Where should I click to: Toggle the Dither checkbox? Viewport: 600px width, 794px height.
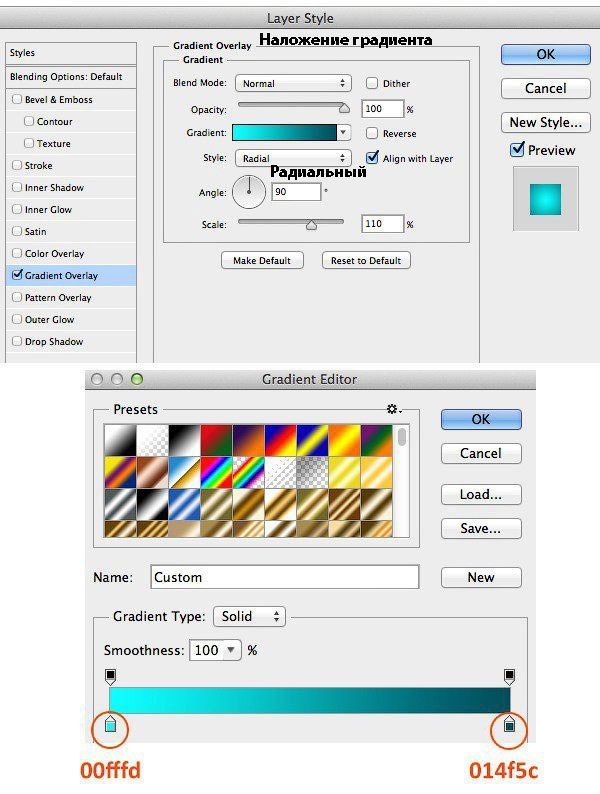(x=372, y=83)
